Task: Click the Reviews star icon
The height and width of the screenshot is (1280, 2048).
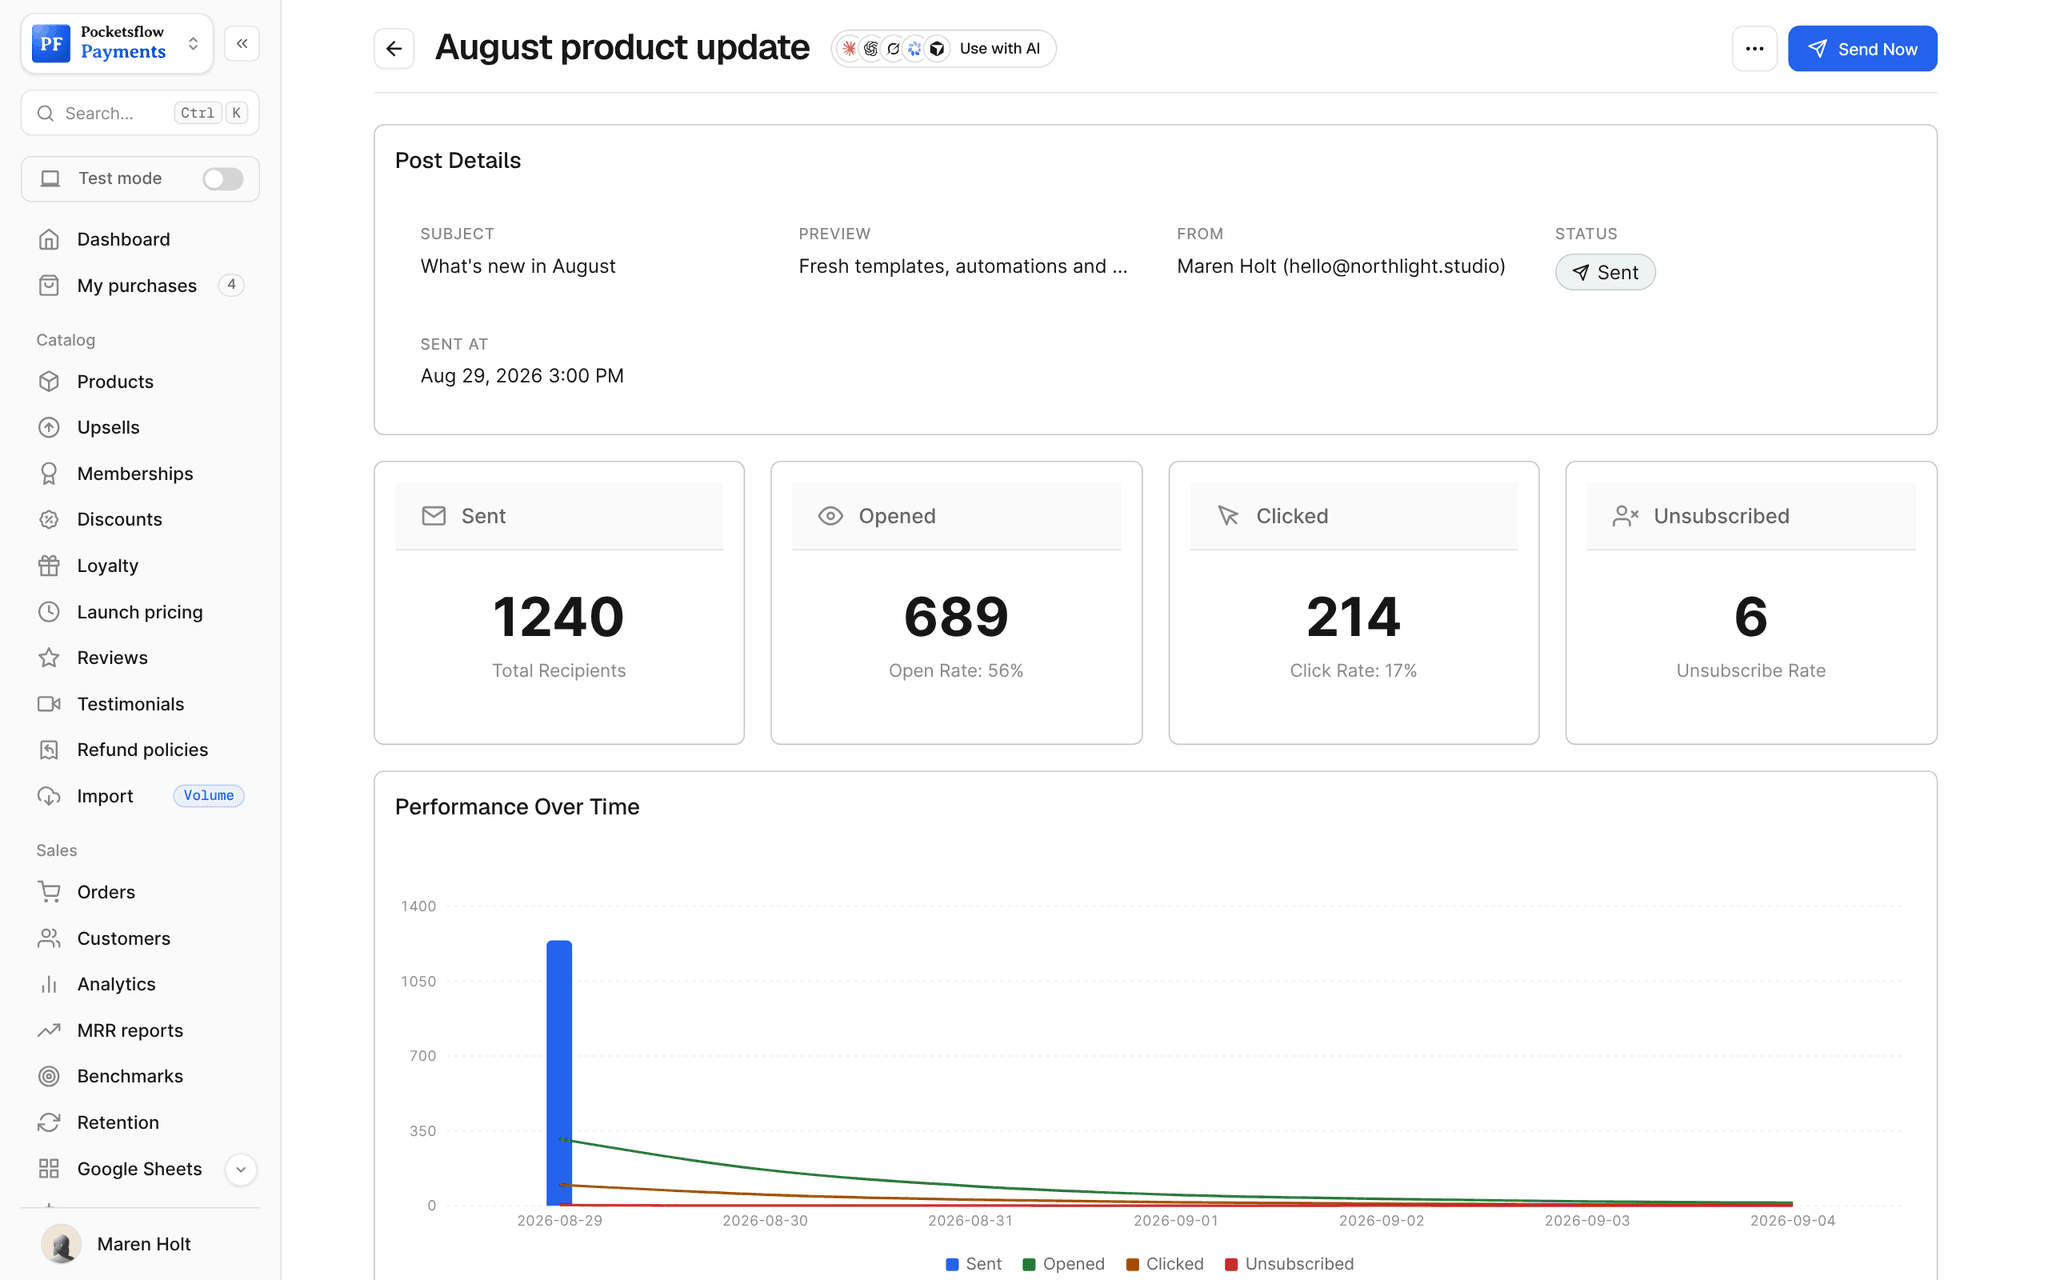Action: pos(49,657)
